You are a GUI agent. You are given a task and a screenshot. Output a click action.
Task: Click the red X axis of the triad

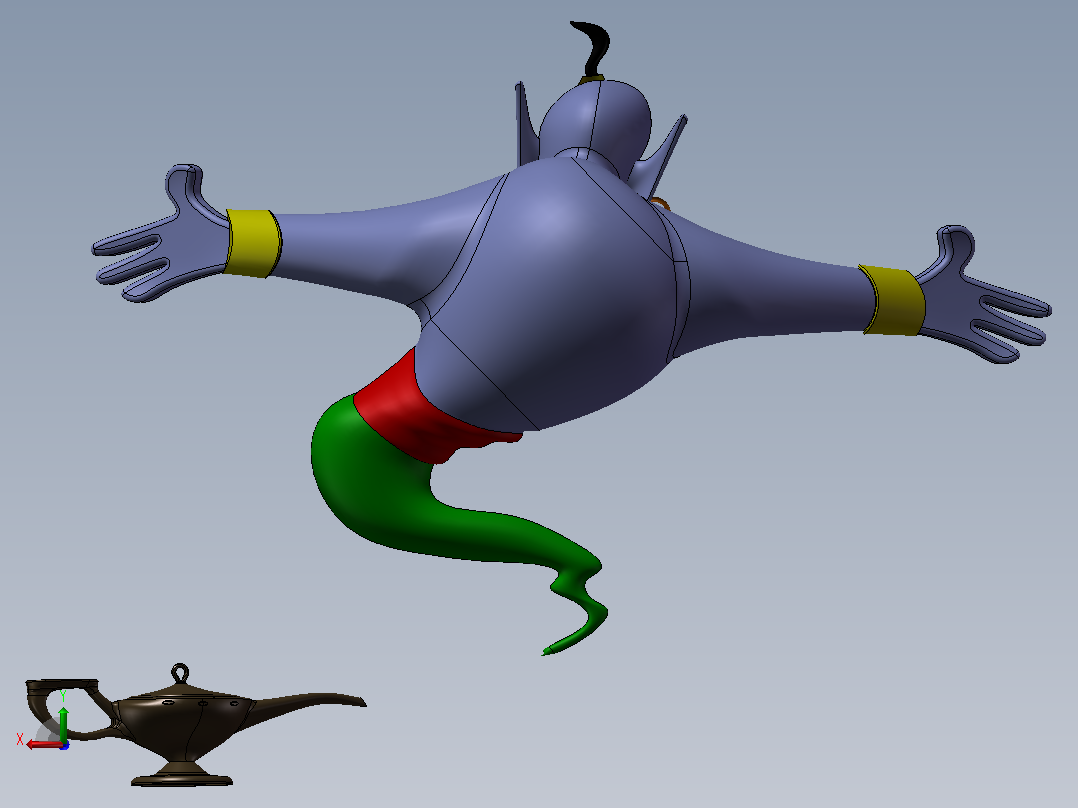tap(44, 745)
